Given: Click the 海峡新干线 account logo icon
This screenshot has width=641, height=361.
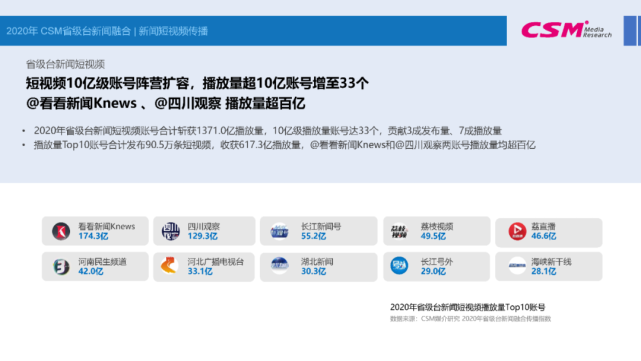Looking at the screenshot, I should 517,266.
